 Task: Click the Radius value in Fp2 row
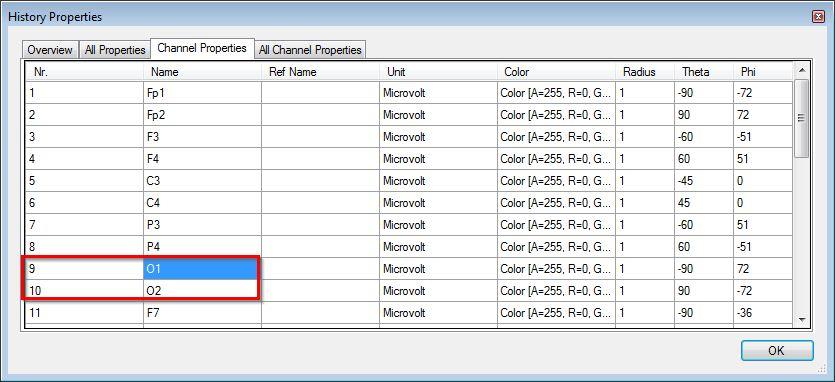(645, 115)
